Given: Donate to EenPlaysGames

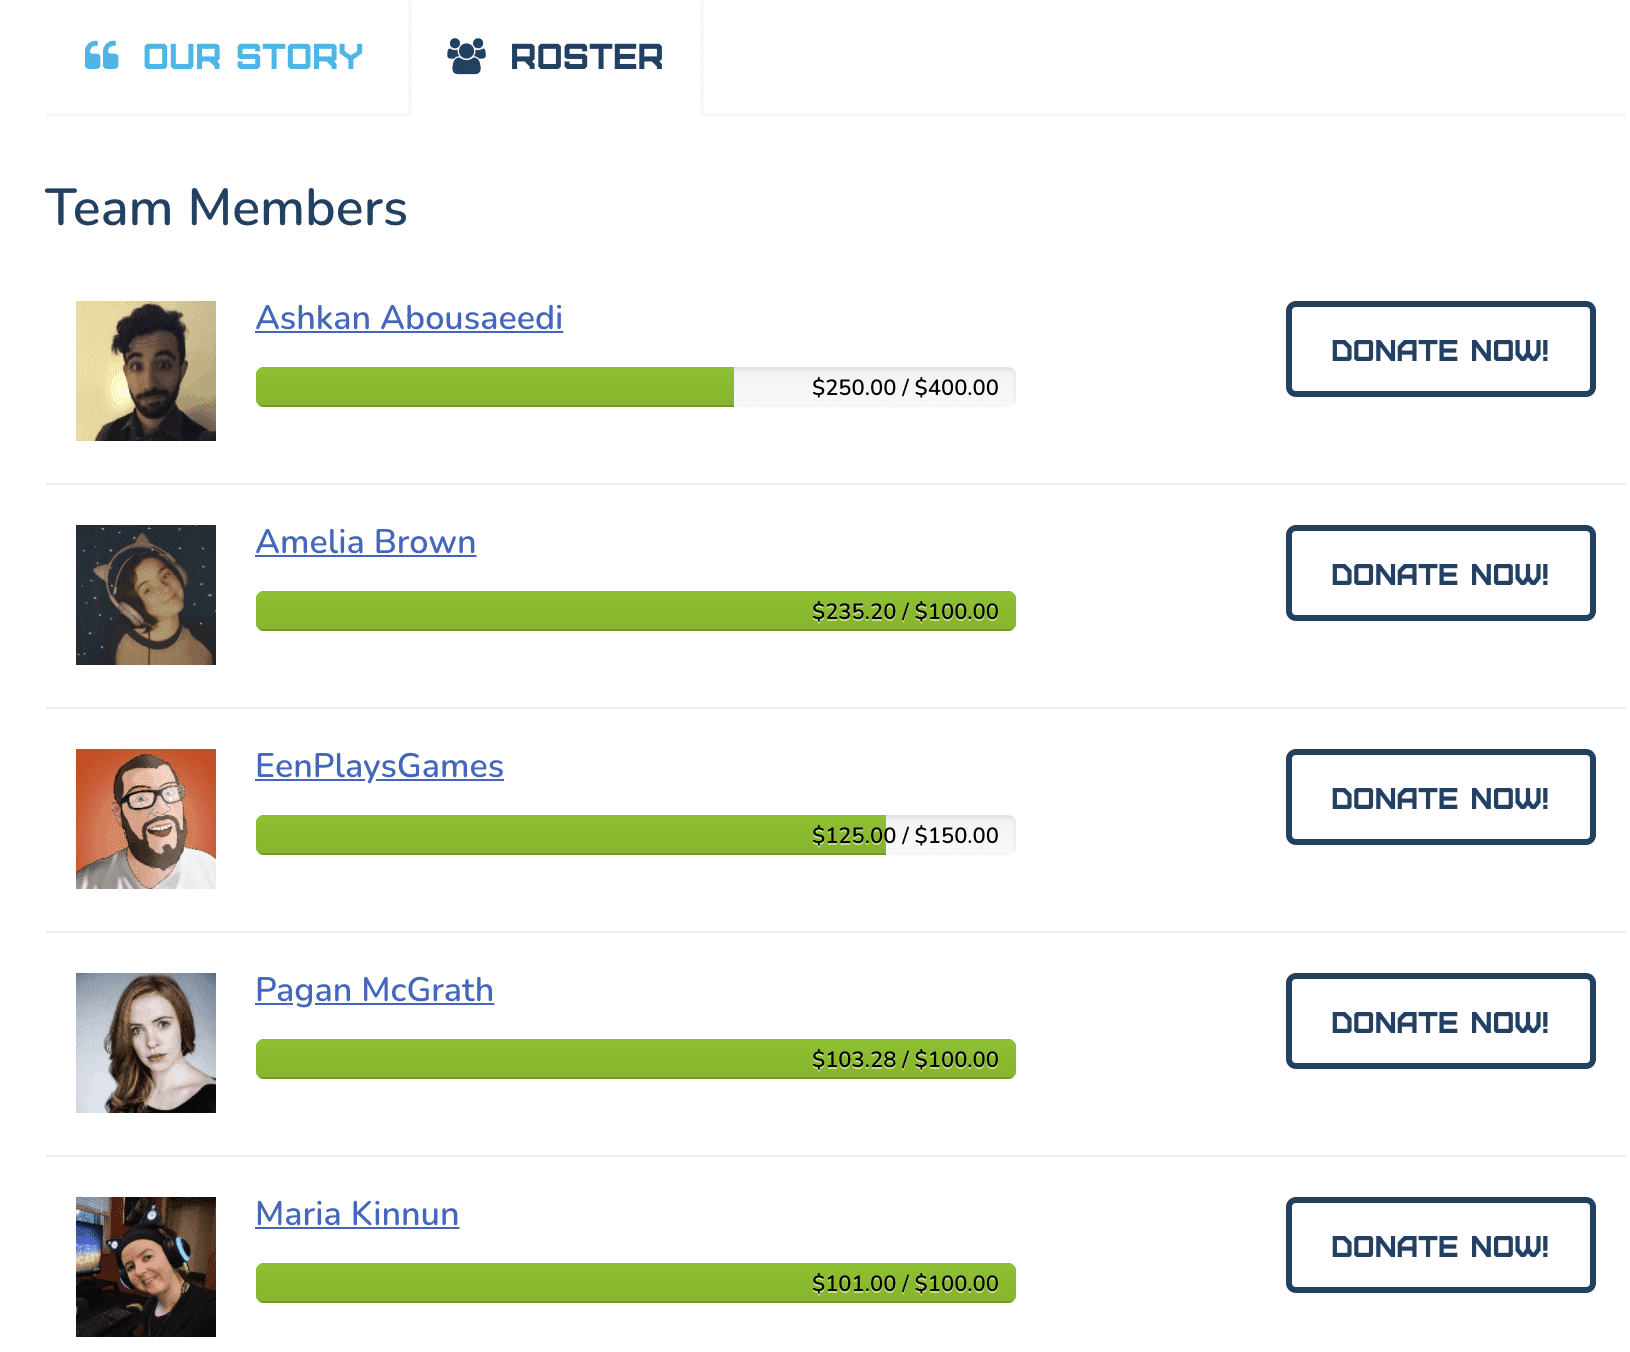Looking at the screenshot, I should click(1440, 798).
